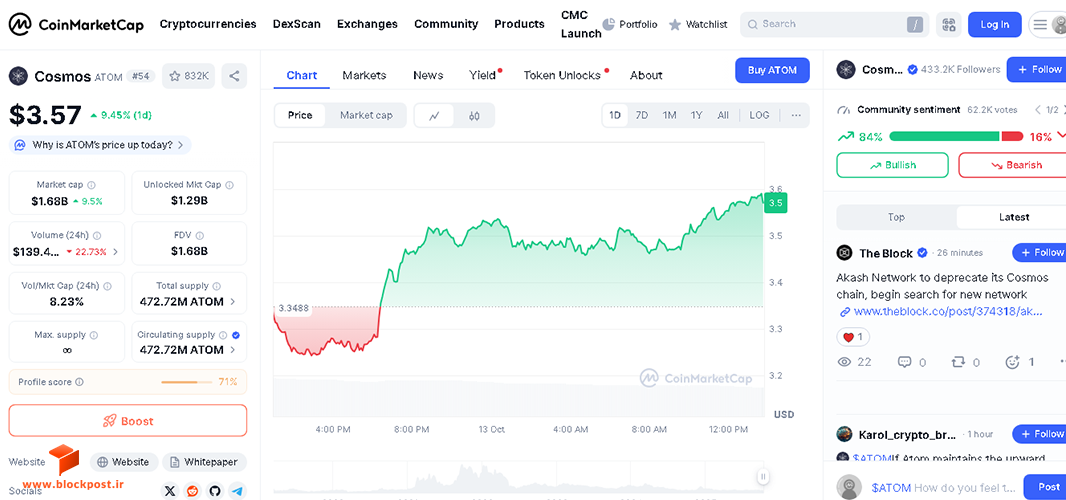Image resolution: width=1066 pixels, height=500 pixels.
Task: Open CMC Launch menu
Action: (581, 24)
